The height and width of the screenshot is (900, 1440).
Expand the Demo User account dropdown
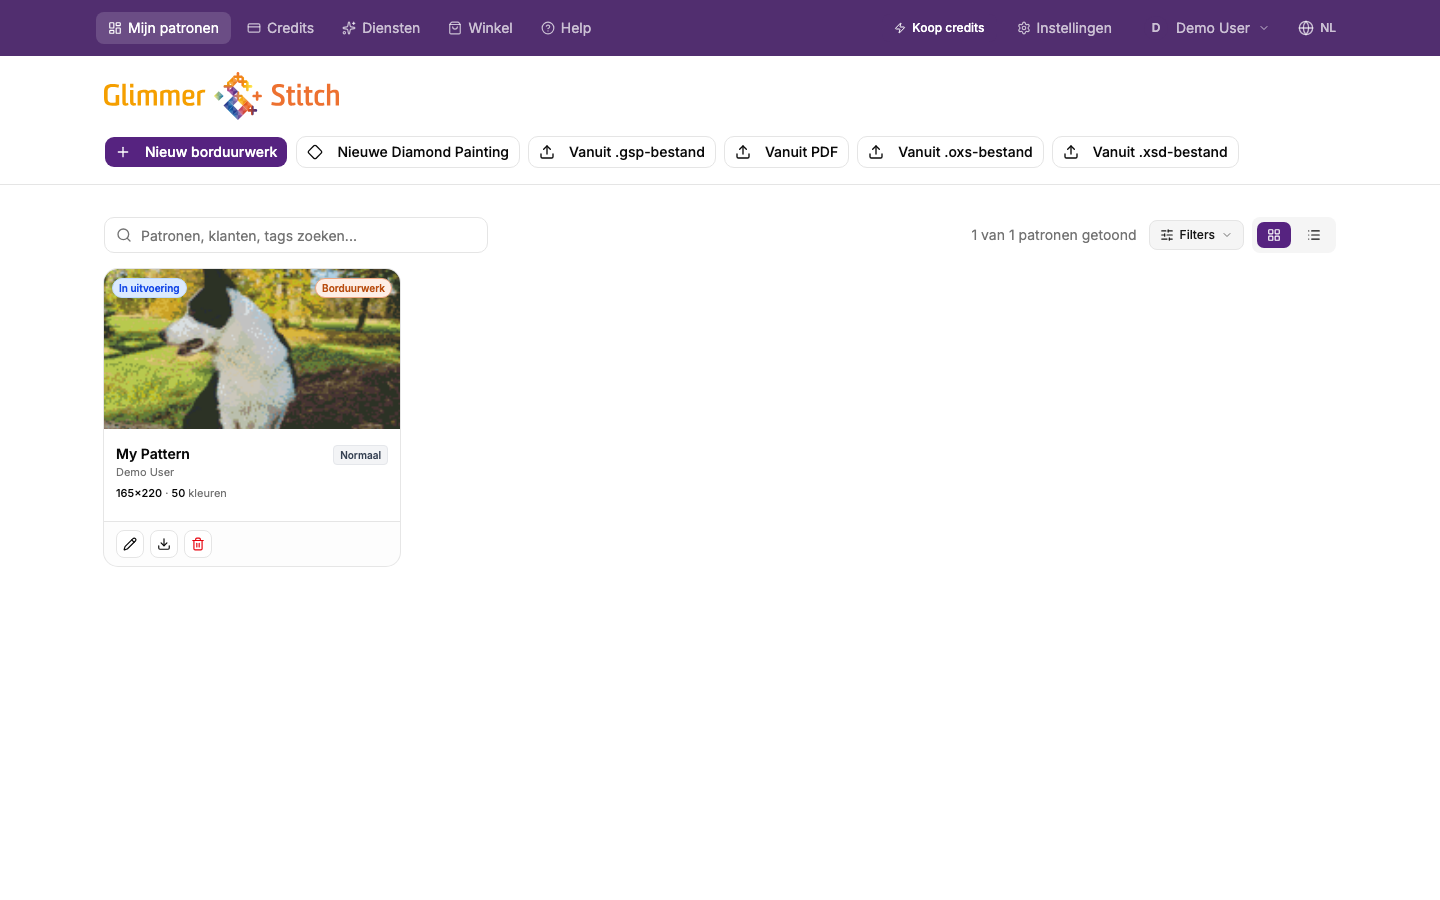(x=1208, y=28)
